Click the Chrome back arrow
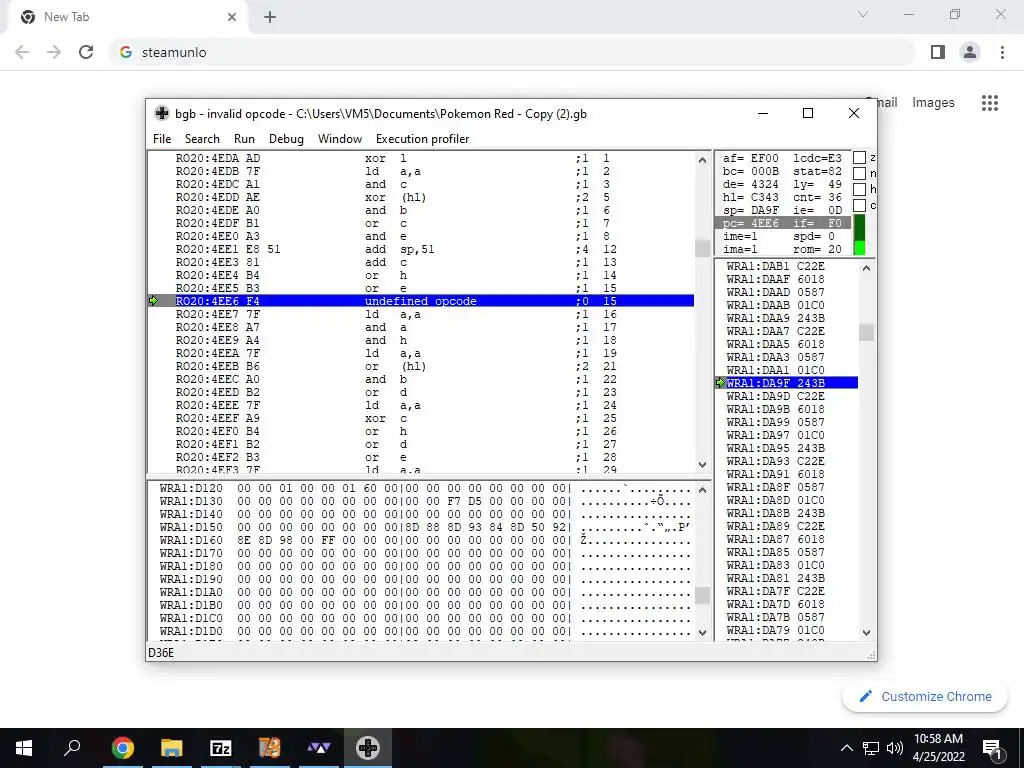 22,52
